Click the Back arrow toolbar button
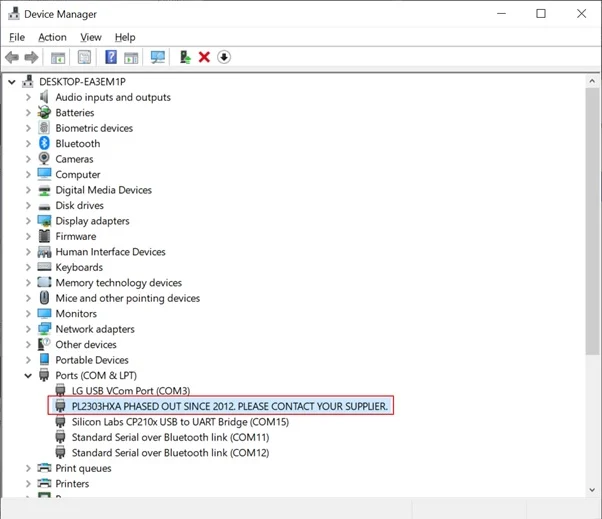The image size is (602, 519). (12, 57)
